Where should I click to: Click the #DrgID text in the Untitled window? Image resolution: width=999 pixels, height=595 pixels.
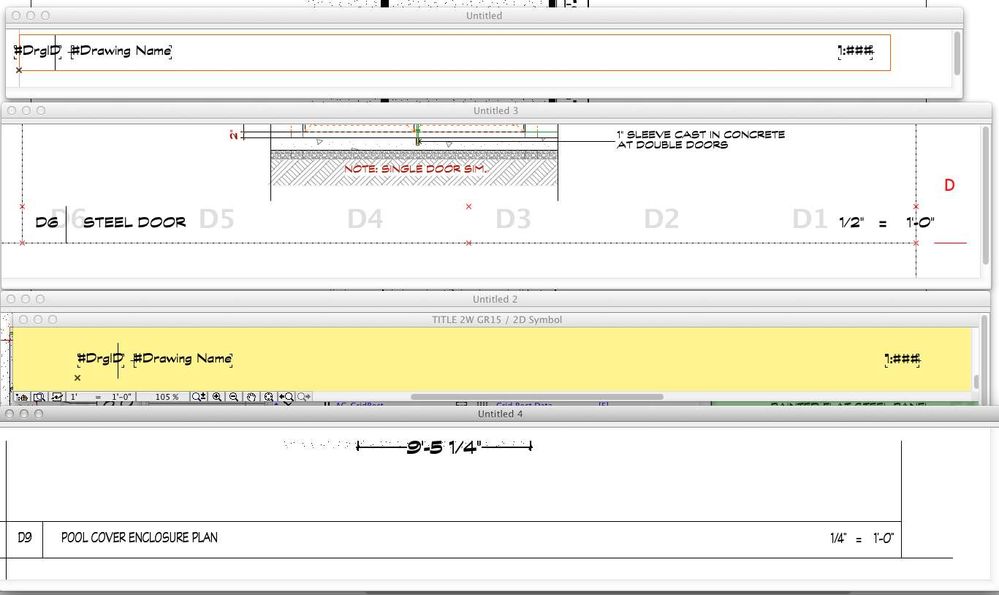[x=38, y=51]
